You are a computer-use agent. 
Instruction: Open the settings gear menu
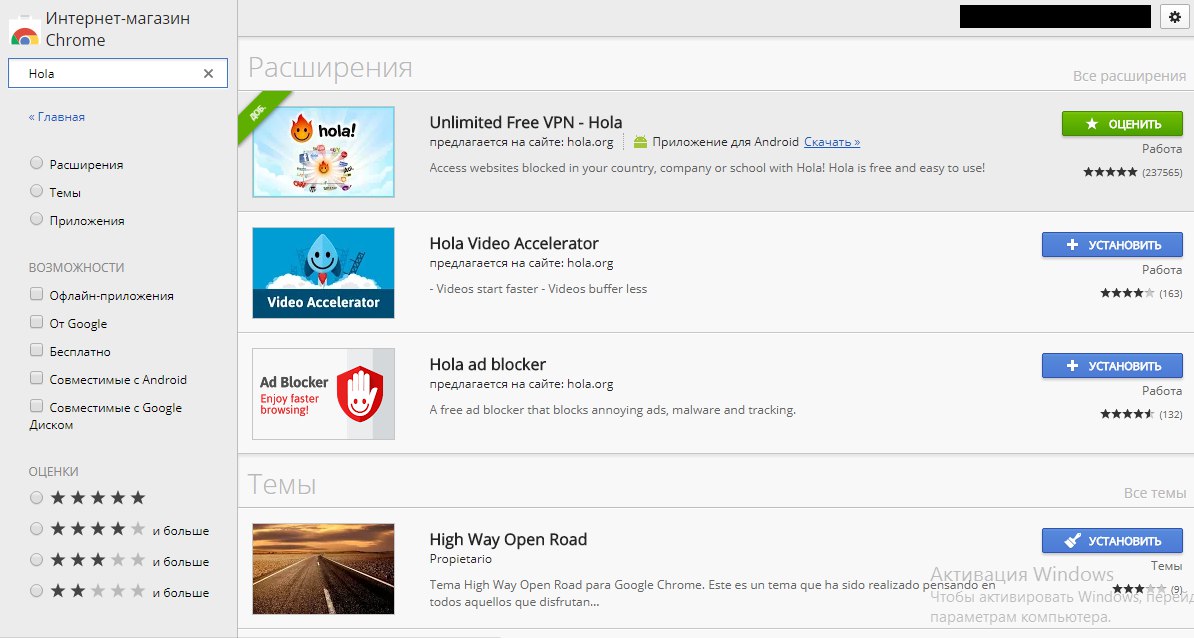coord(1175,17)
